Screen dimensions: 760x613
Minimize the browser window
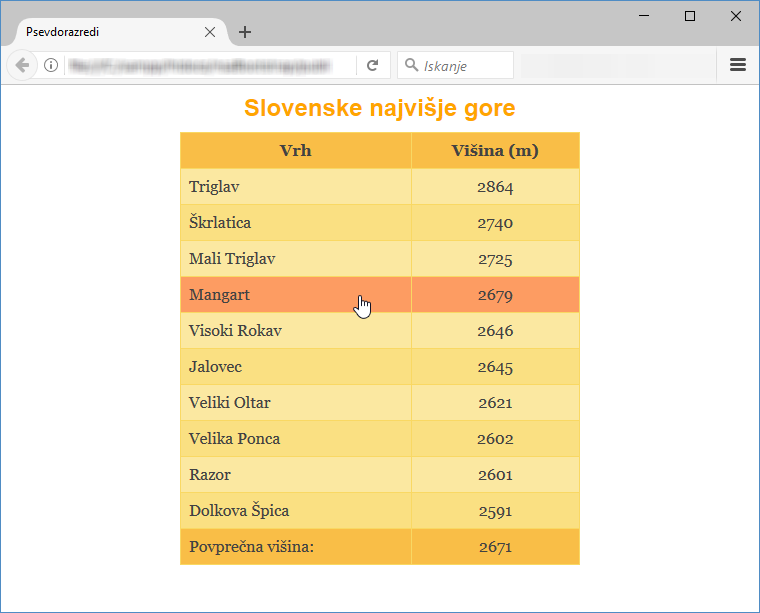point(644,16)
